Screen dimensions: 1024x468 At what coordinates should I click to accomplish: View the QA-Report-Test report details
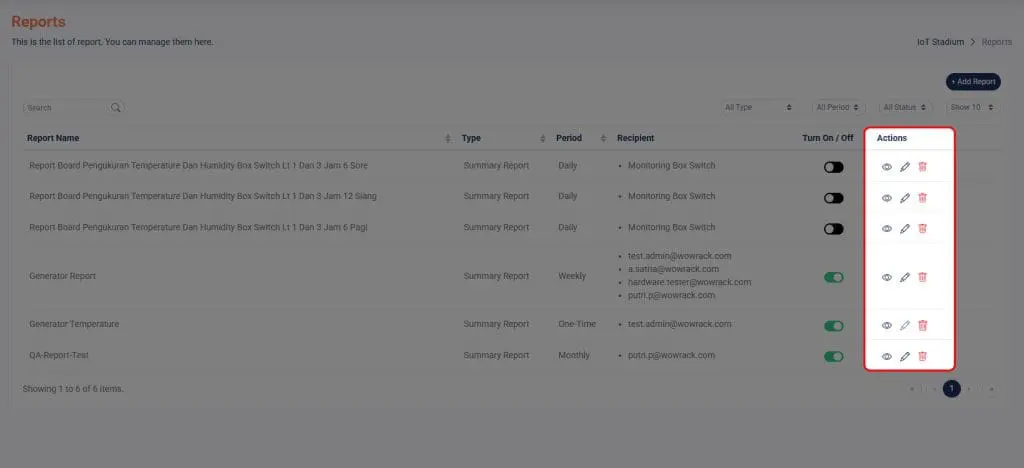coord(886,356)
